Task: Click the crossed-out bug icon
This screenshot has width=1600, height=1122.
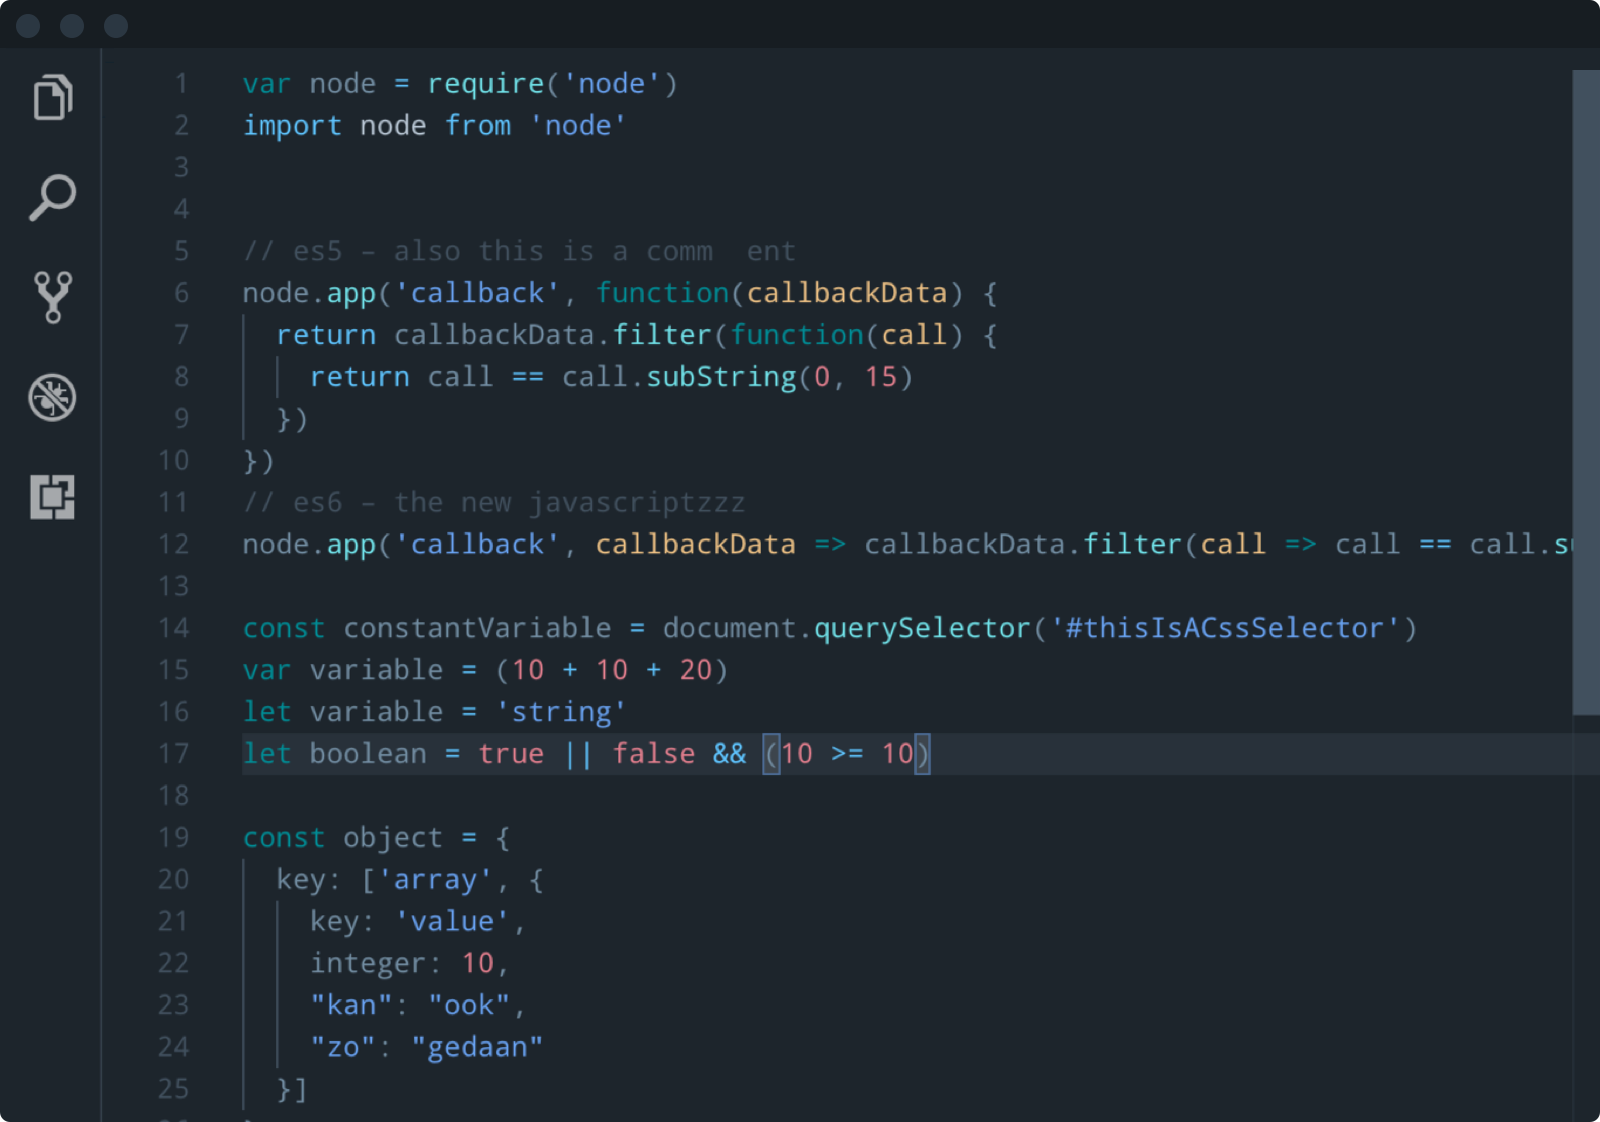Action: pyautogui.click(x=53, y=397)
